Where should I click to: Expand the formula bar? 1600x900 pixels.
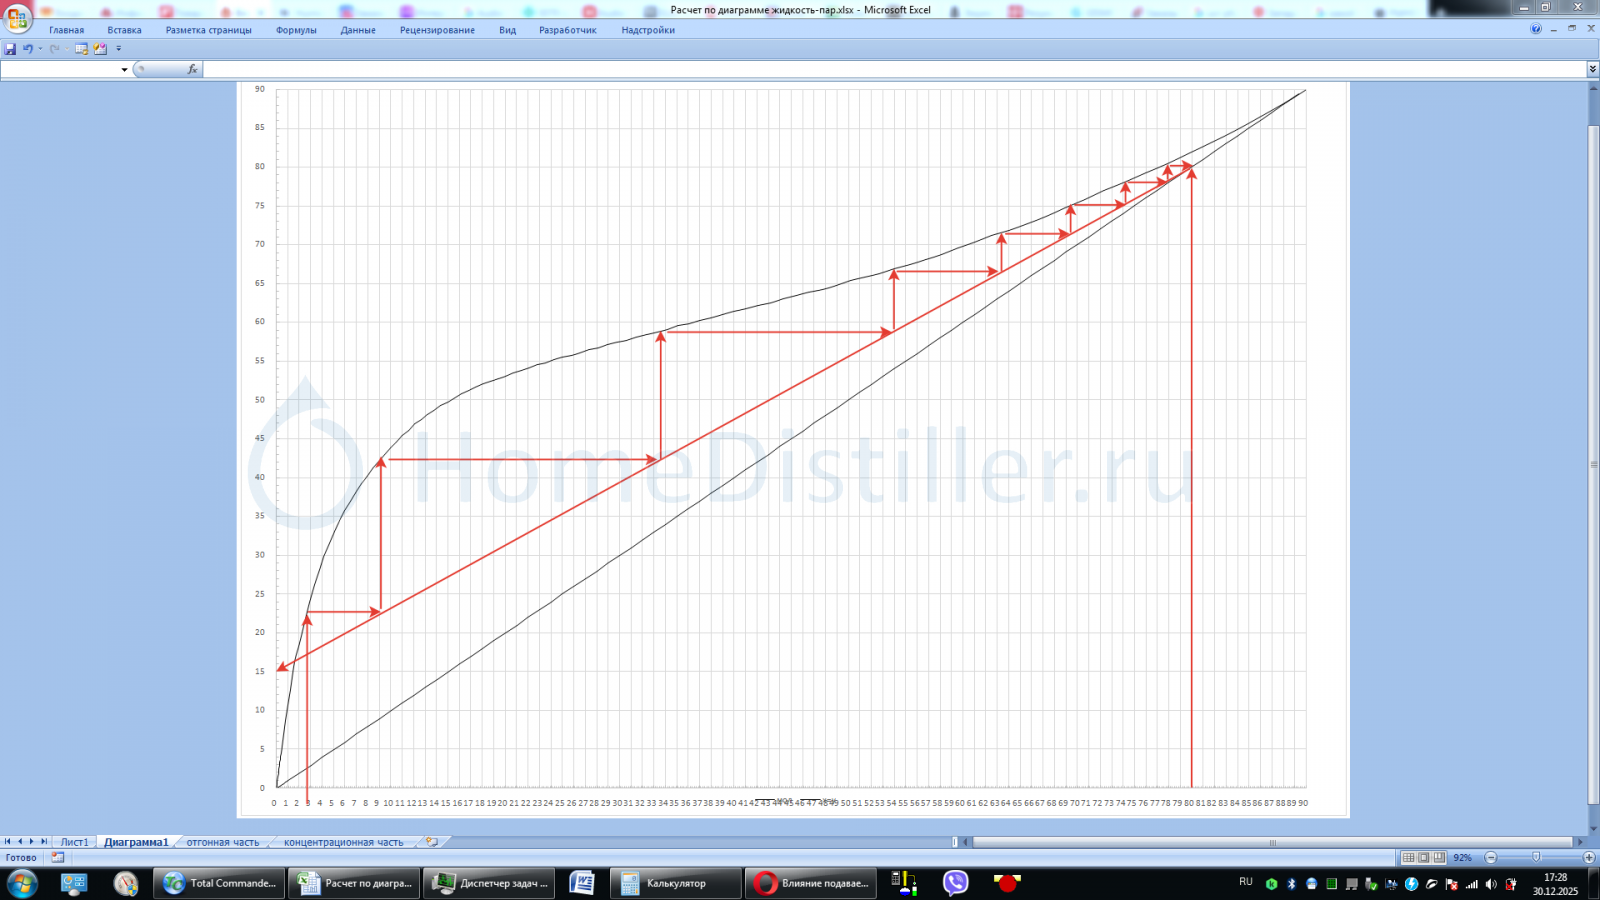[1592, 69]
